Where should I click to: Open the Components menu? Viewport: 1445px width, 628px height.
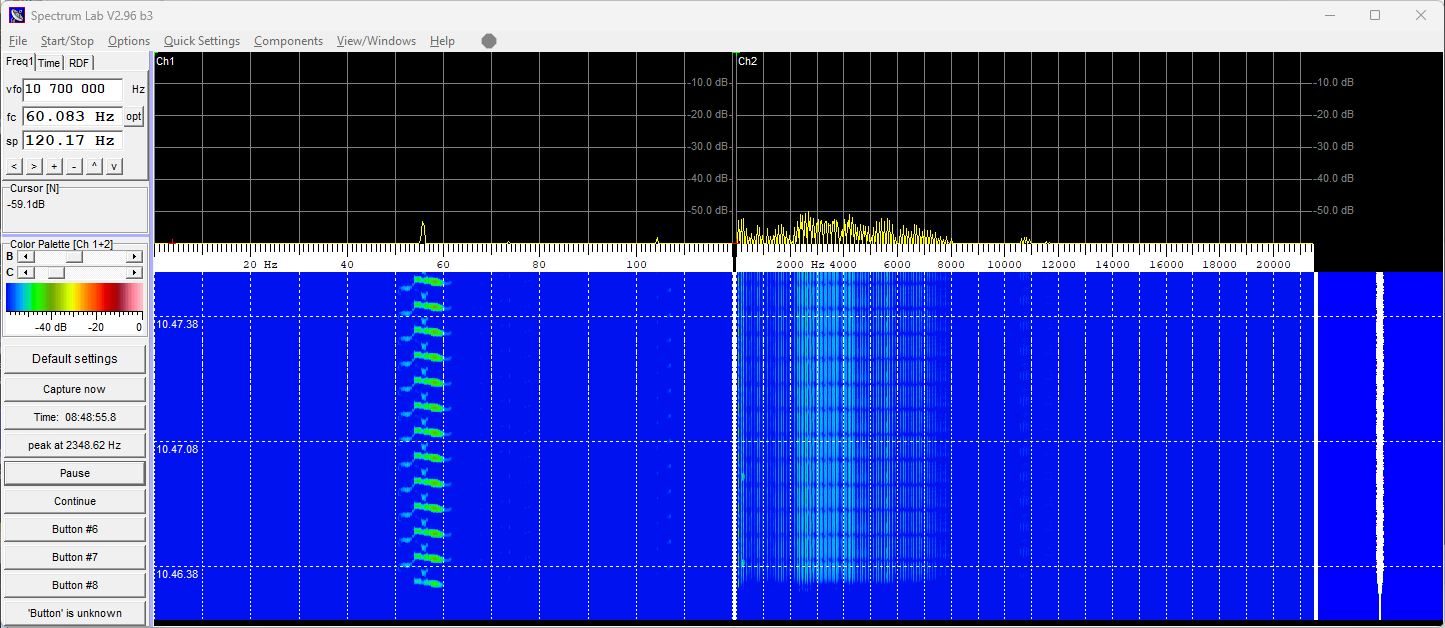[x=288, y=41]
